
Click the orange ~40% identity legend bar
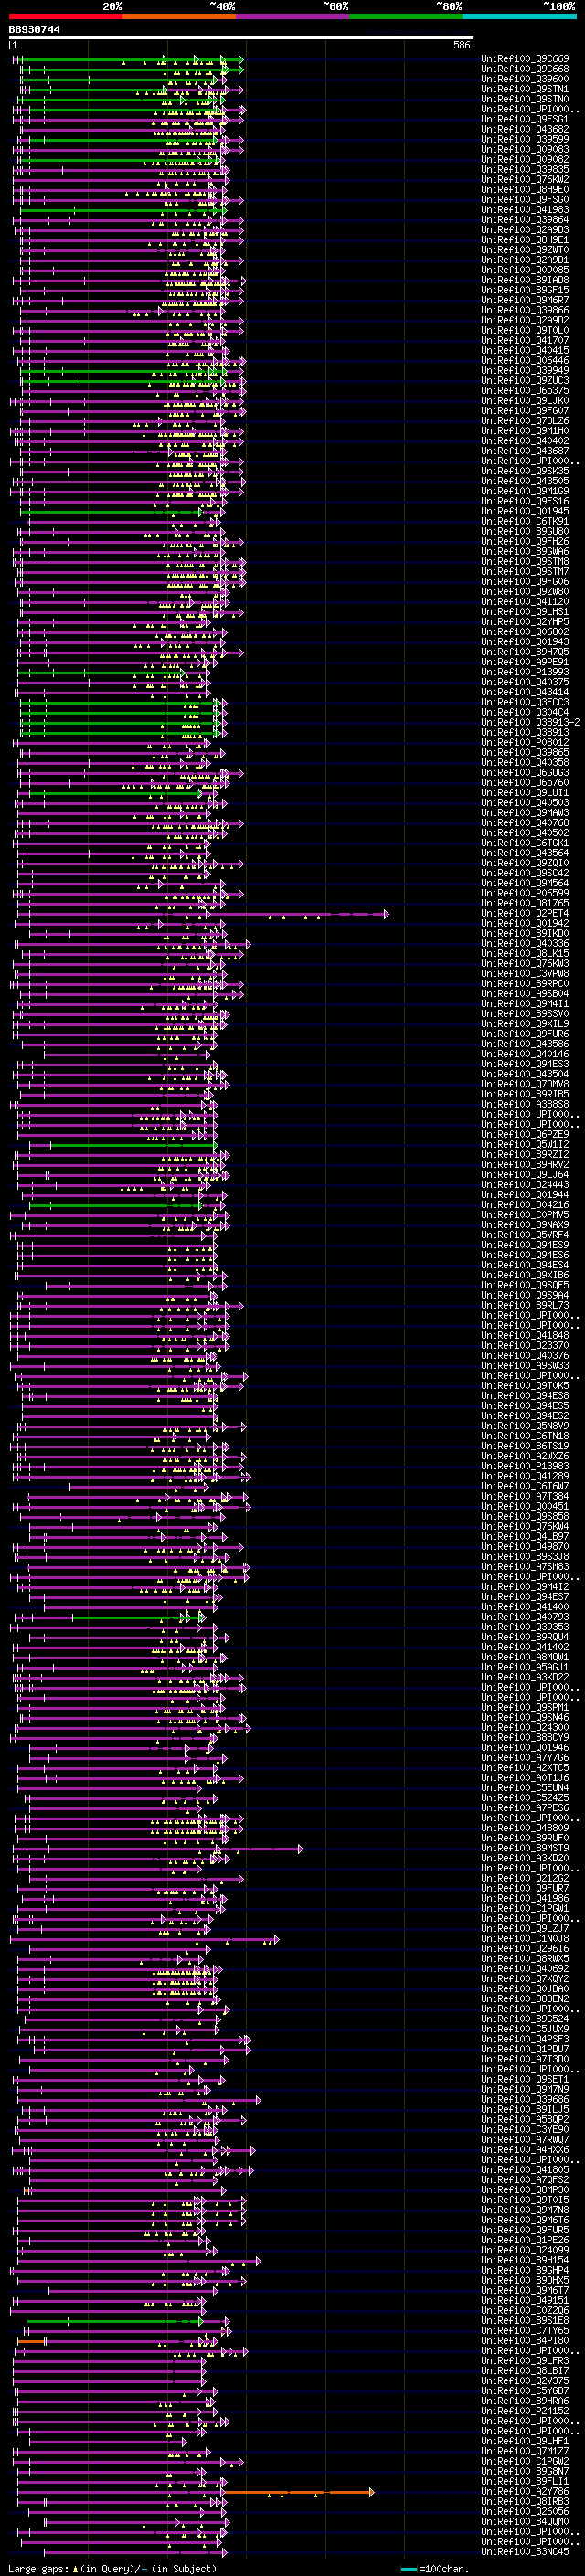tap(179, 16)
